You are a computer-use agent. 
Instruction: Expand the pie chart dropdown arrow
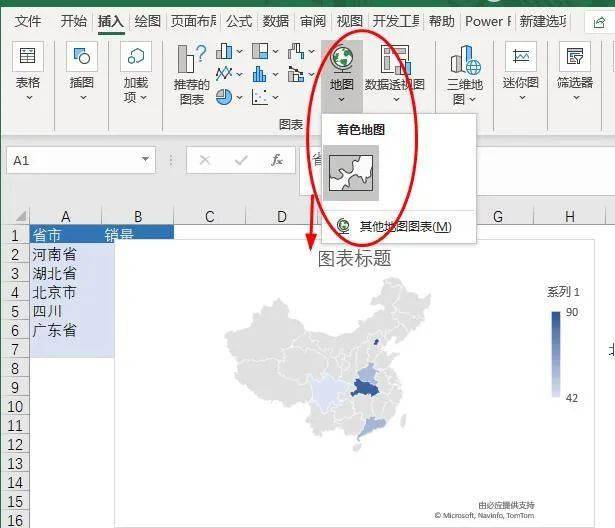tap(240, 97)
